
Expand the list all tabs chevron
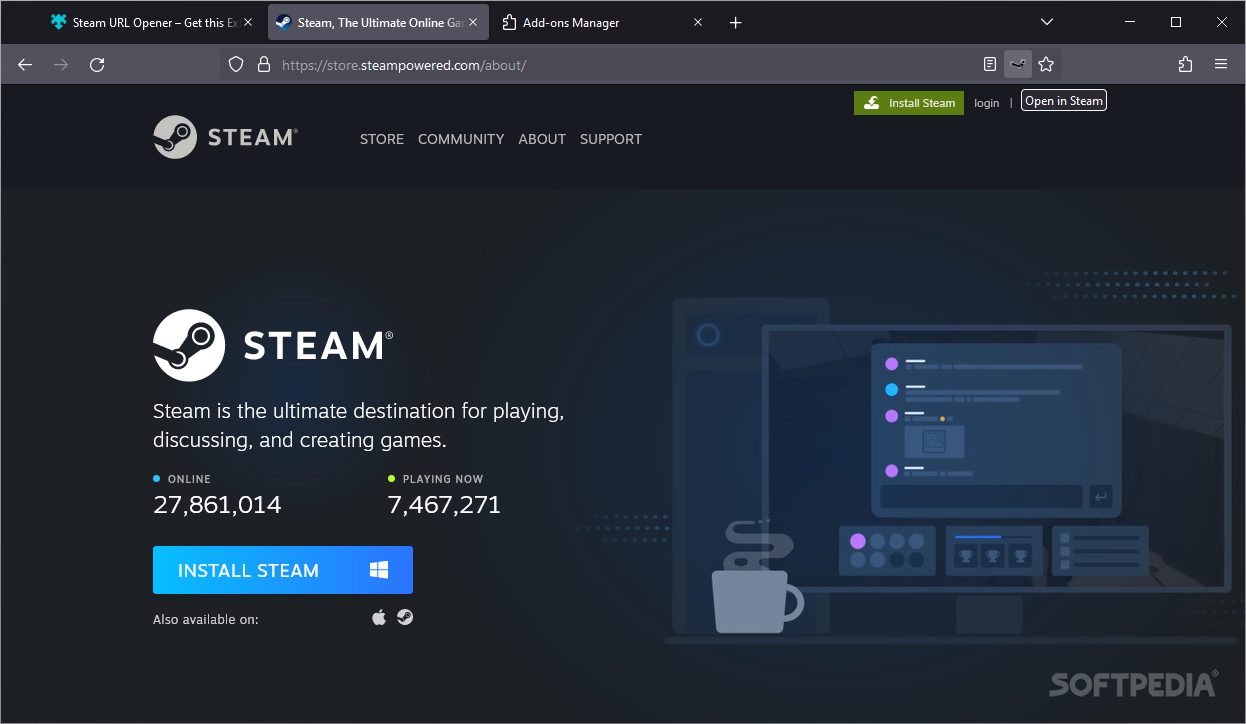[x=1047, y=22]
